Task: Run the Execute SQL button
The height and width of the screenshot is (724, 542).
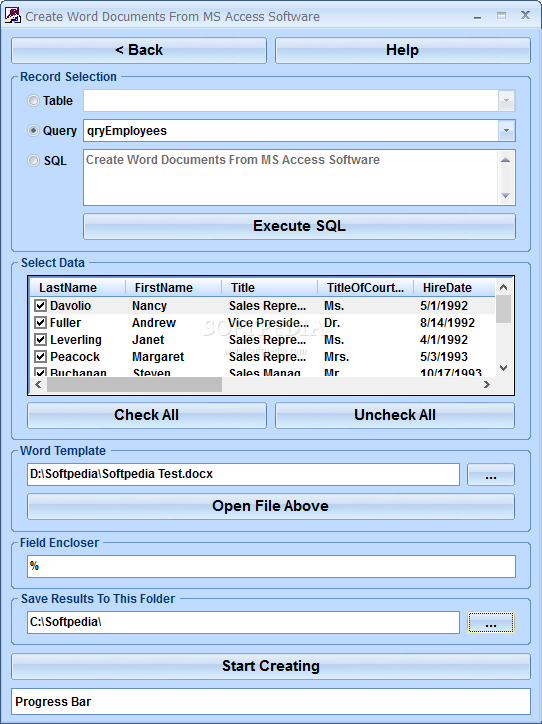Action: tap(299, 226)
